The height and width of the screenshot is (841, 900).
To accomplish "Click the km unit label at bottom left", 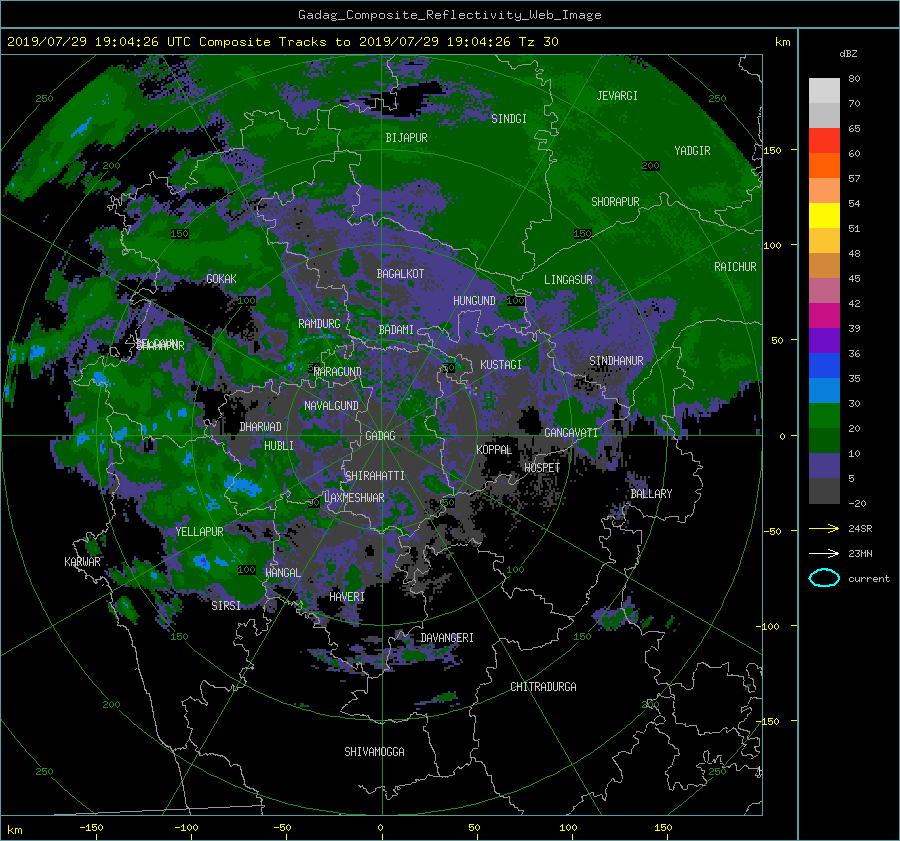I will click(x=14, y=830).
